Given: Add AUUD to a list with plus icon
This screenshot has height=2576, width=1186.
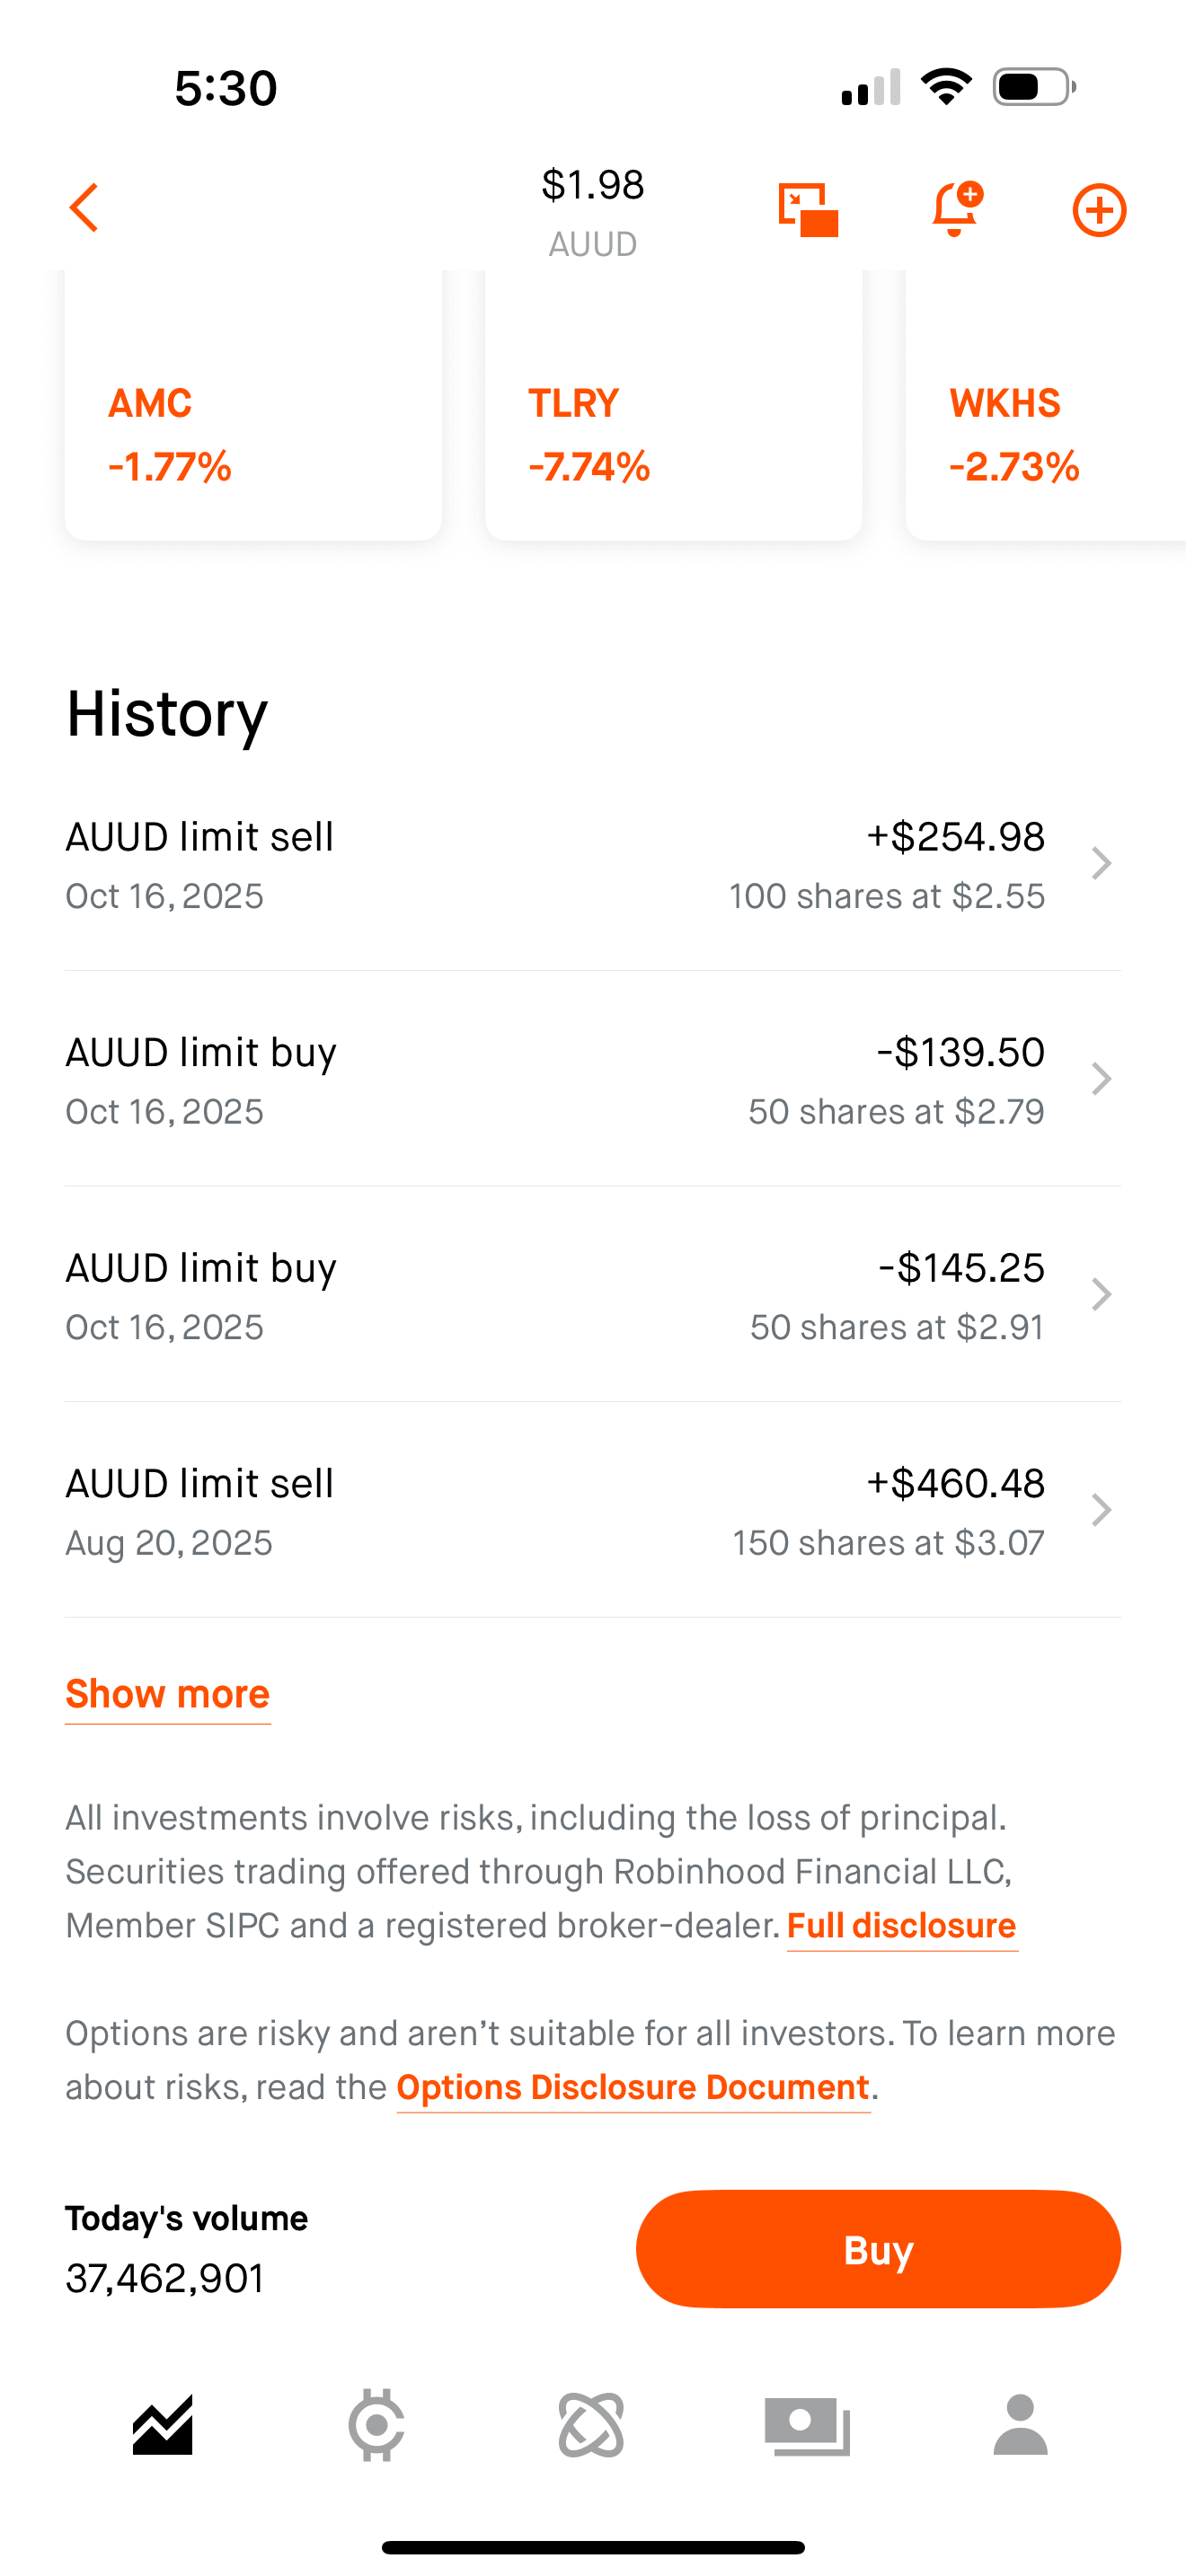Looking at the screenshot, I should 1099,210.
